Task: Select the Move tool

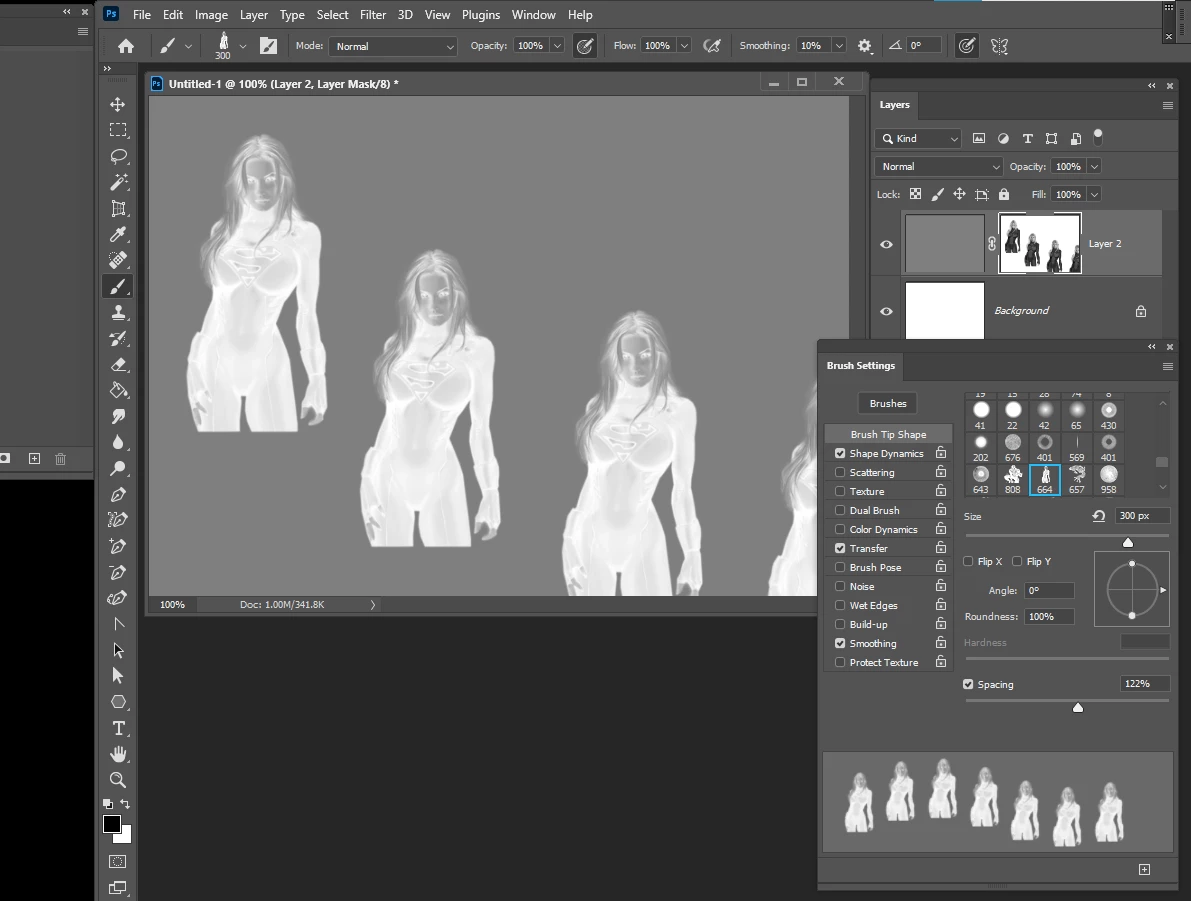Action: tap(118, 105)
